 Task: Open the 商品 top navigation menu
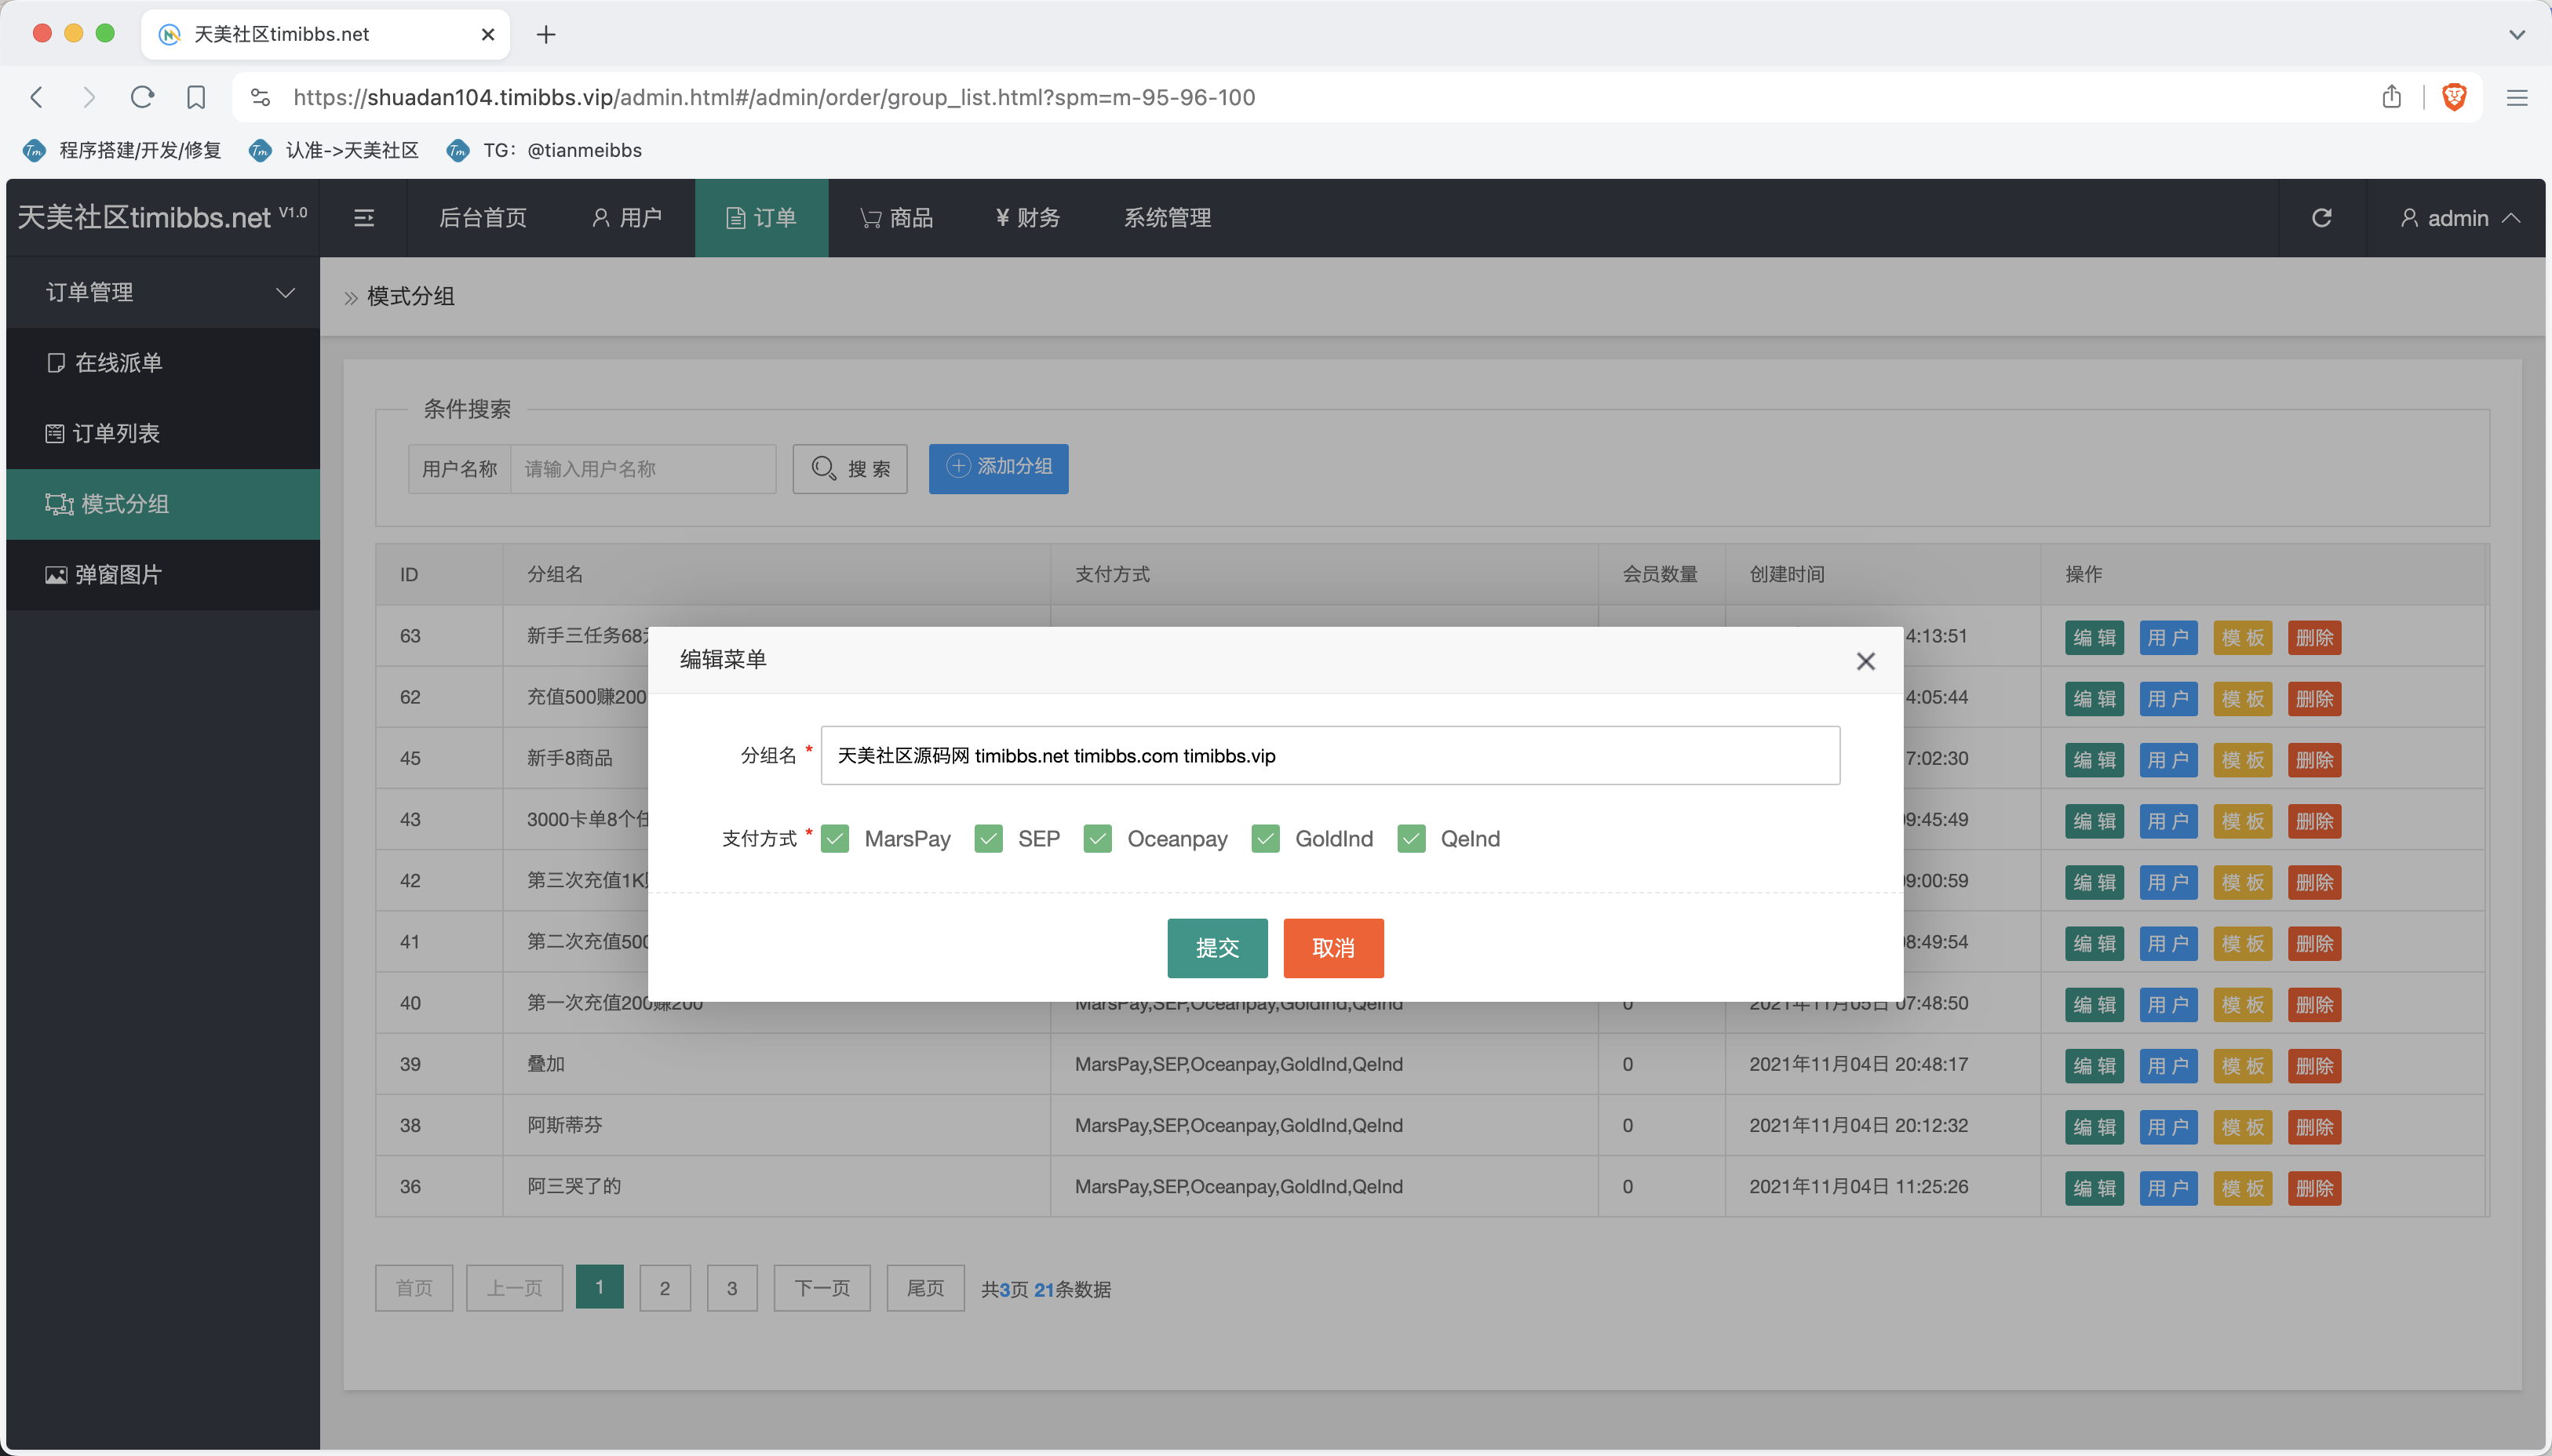897,218
